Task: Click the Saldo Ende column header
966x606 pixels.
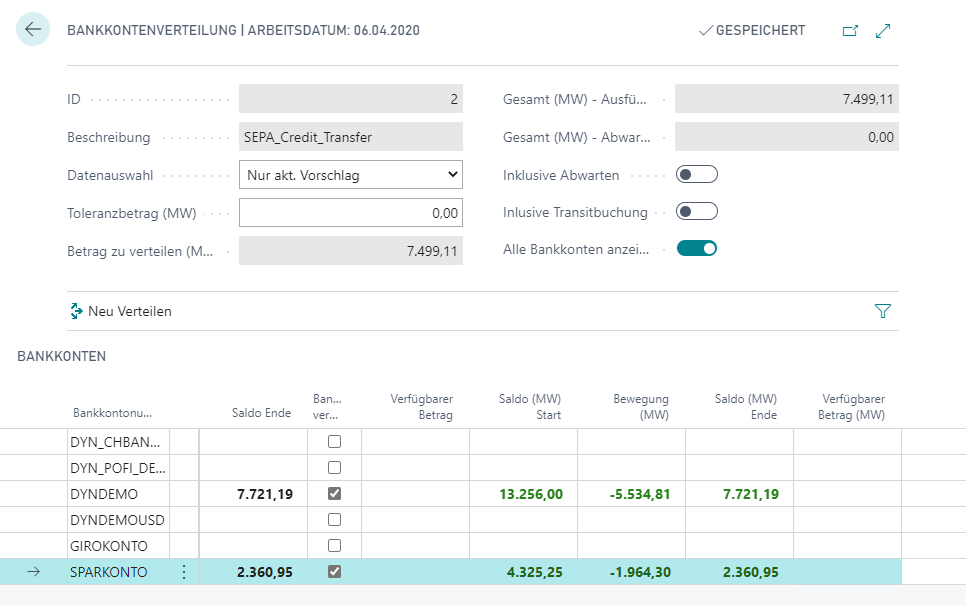Action: [262, 413]
